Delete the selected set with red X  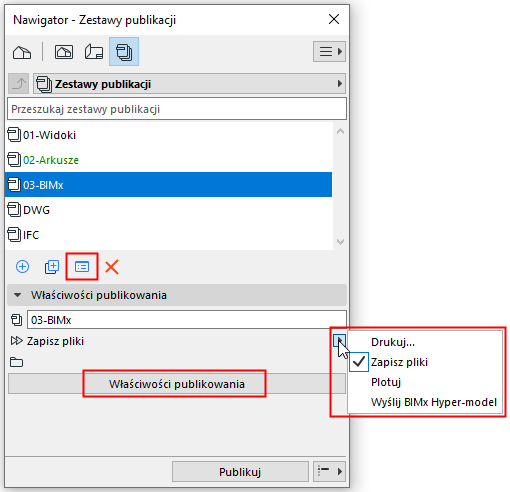click(112, 267)
